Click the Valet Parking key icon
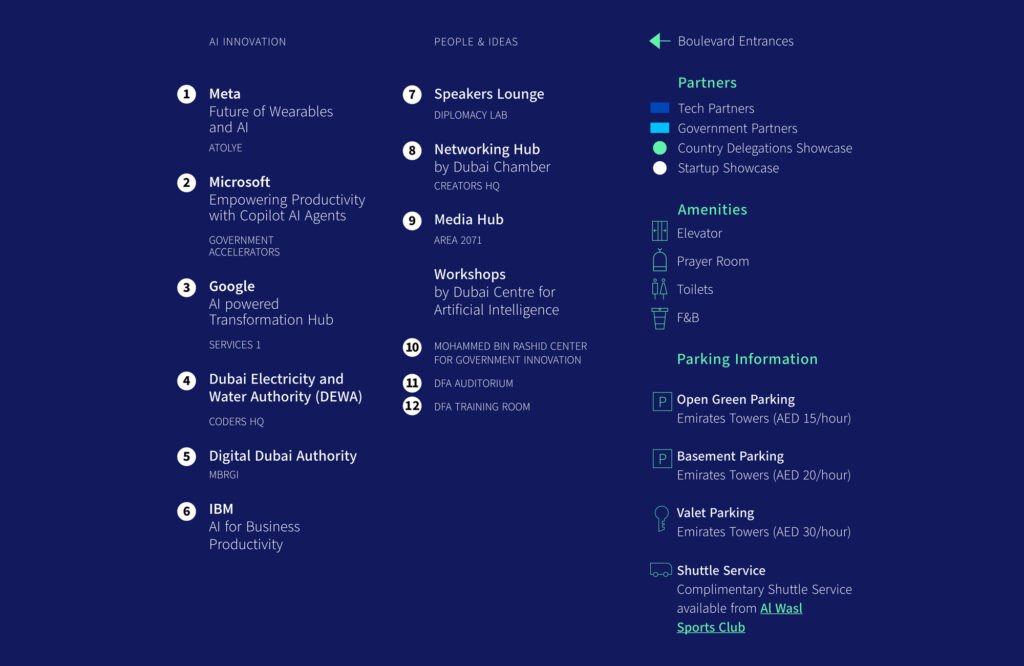Screen dimensions: 1024x666 click(x=662, y=518)
